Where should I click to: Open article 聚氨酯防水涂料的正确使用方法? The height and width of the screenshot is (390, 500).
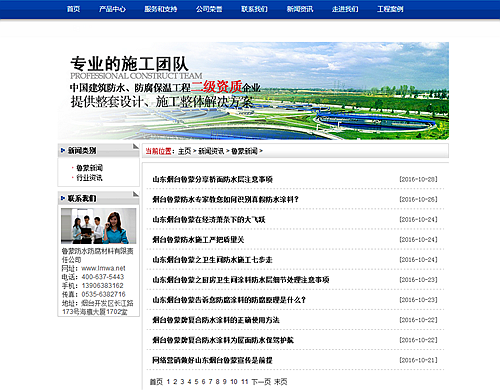pyautogui.click(x=216, y=320)
